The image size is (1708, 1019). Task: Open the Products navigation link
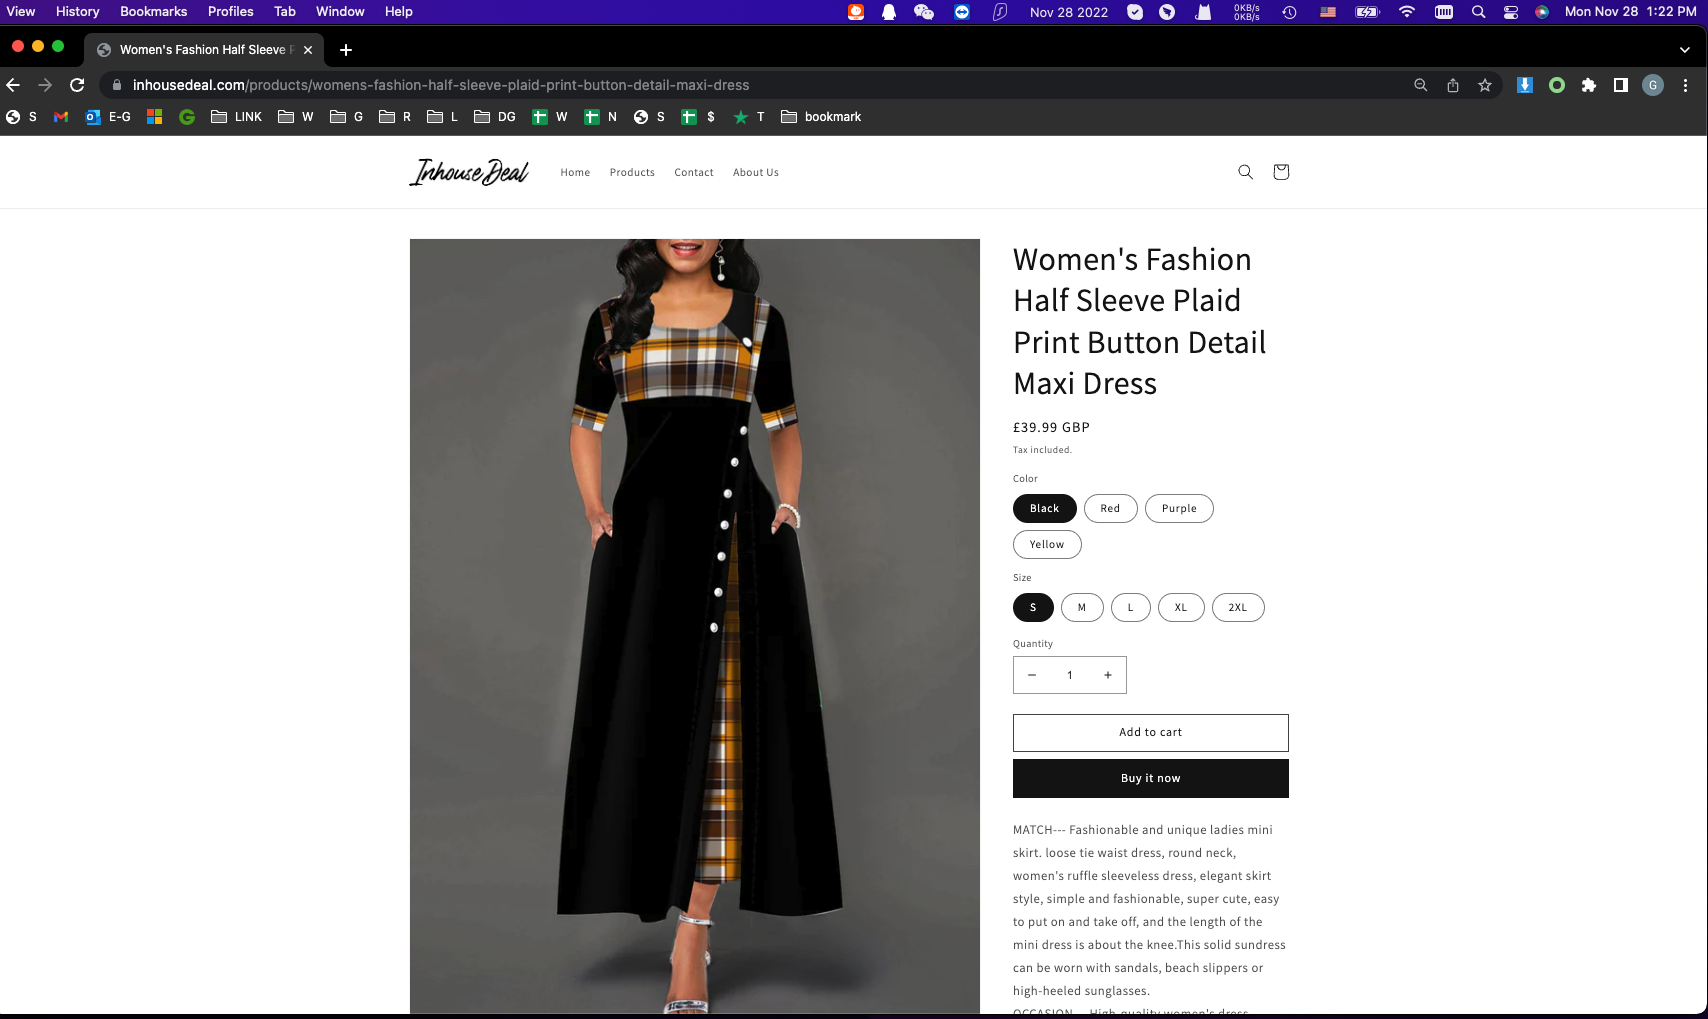632,172
